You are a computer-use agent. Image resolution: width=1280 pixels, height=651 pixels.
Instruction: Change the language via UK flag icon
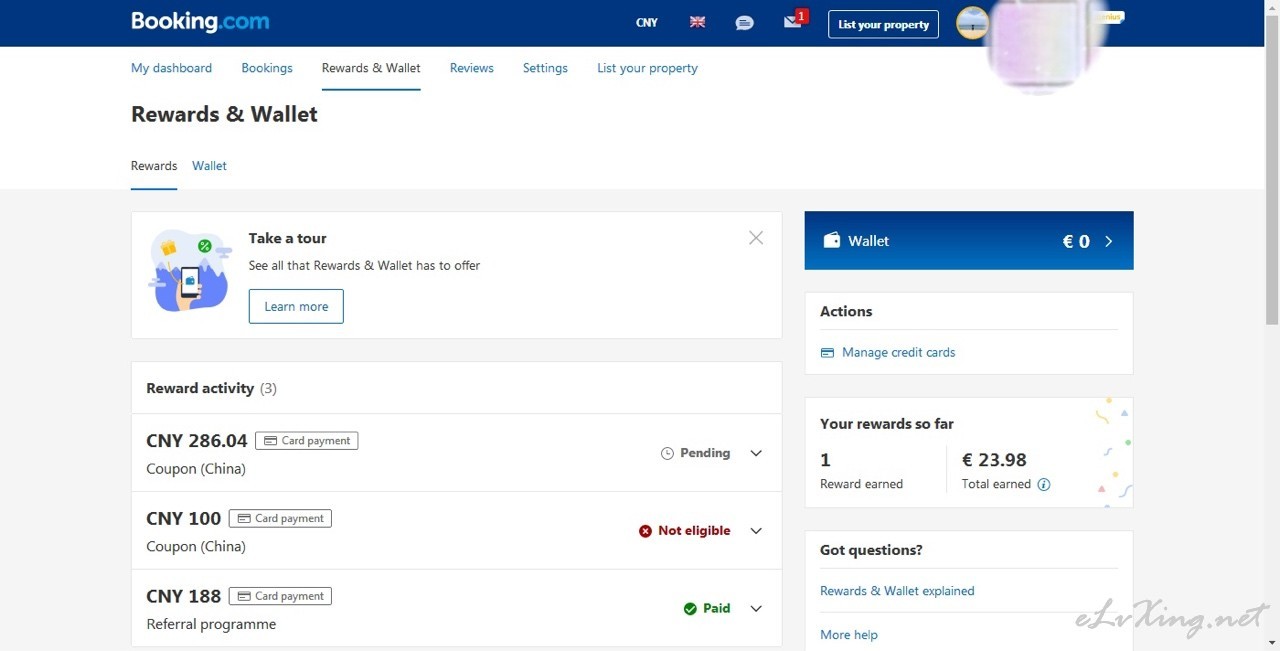pyautogui.click(x=697, y=22)
